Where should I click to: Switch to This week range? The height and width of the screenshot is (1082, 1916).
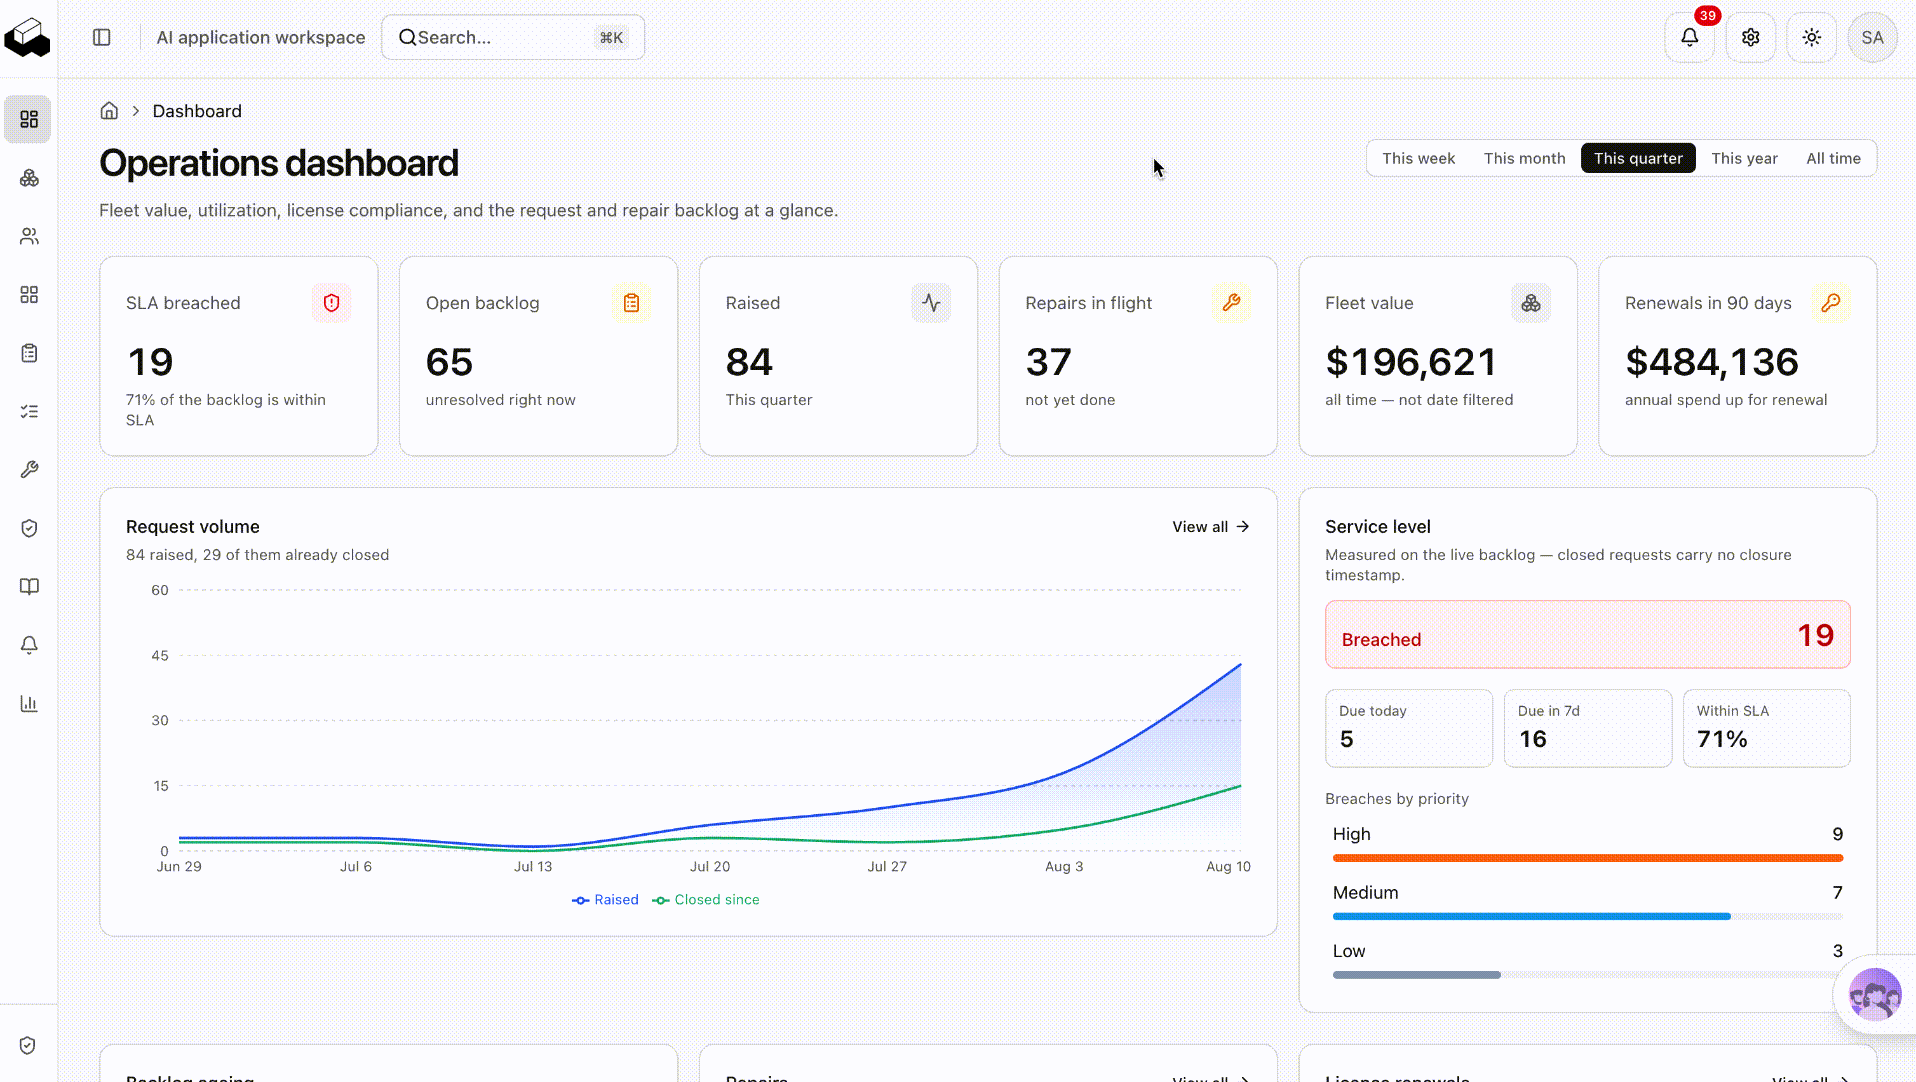pos(1418,158)
